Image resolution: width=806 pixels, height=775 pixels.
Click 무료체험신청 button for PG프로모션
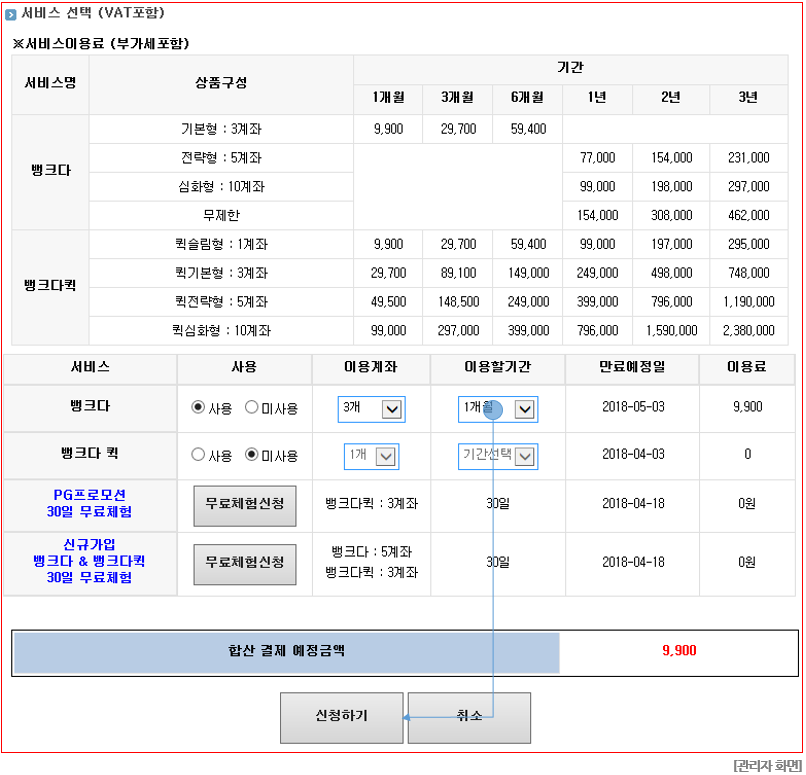[x=245, y=506]
